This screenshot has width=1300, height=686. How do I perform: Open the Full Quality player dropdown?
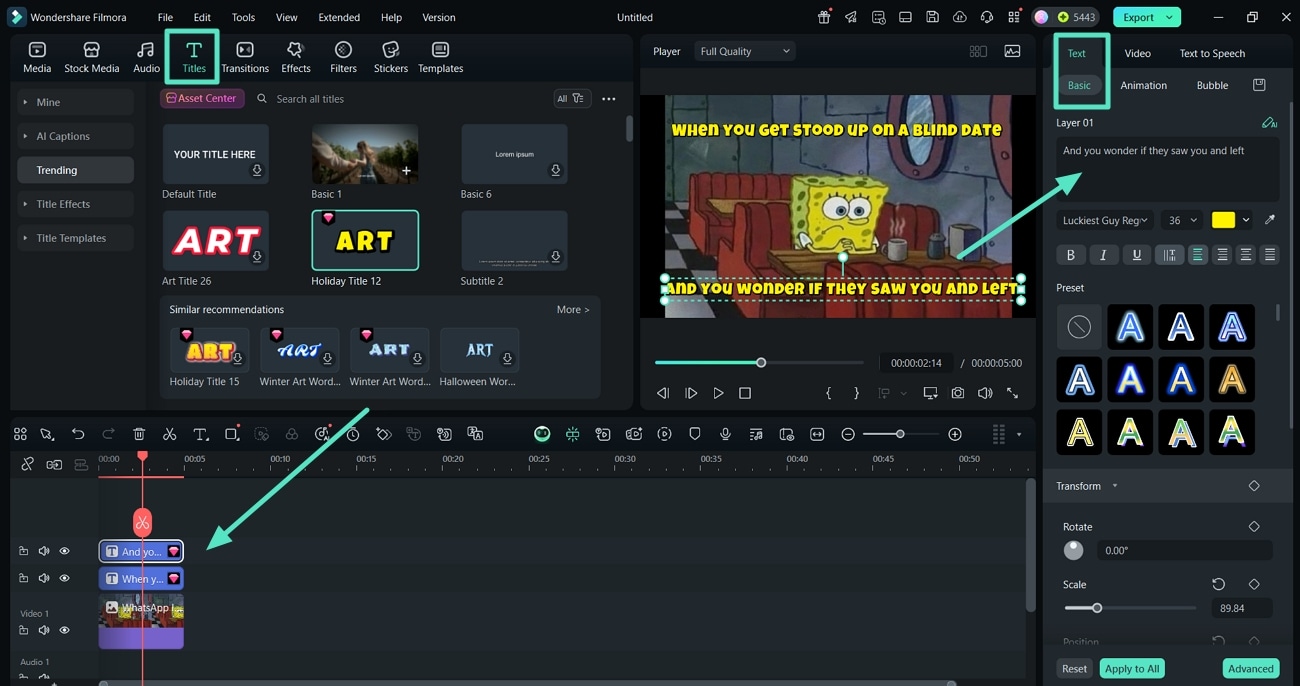(745, 51)
